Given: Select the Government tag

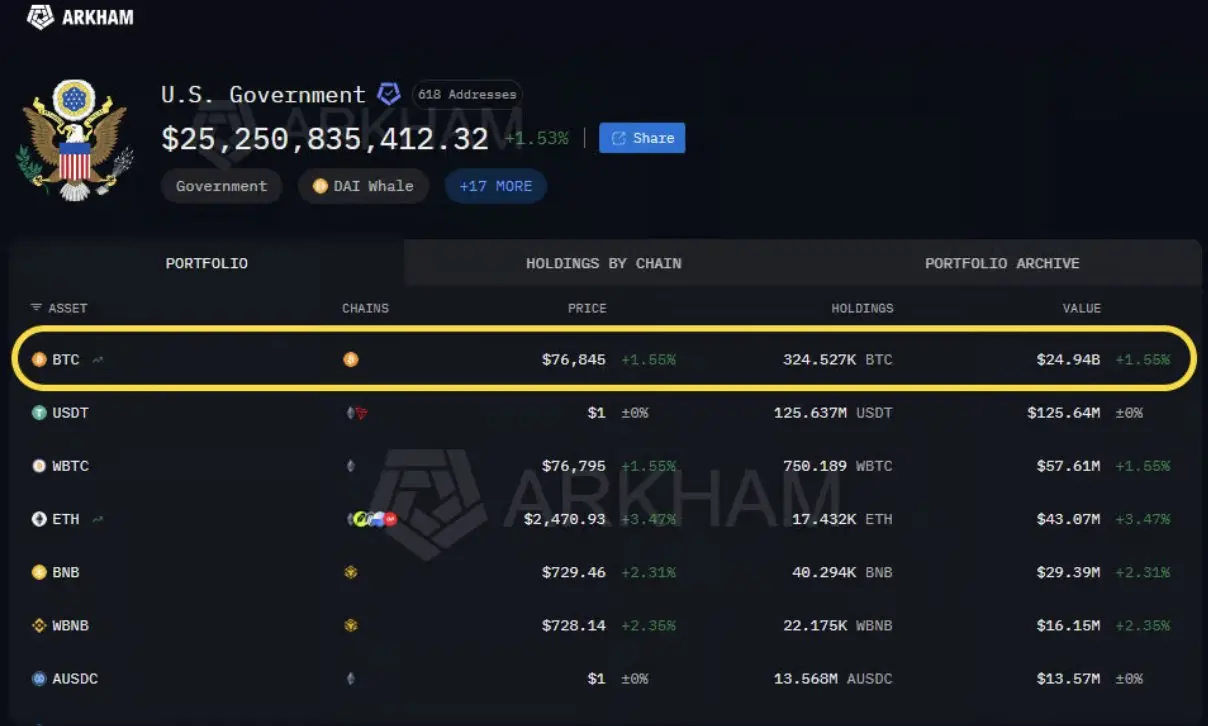Looking at the screenshot, I should (x=222, y=186).
